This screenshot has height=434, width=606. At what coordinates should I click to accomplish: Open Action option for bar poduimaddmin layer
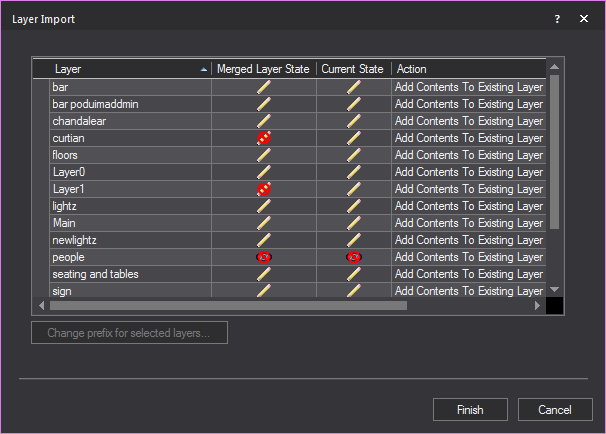[x=469, y=104]
